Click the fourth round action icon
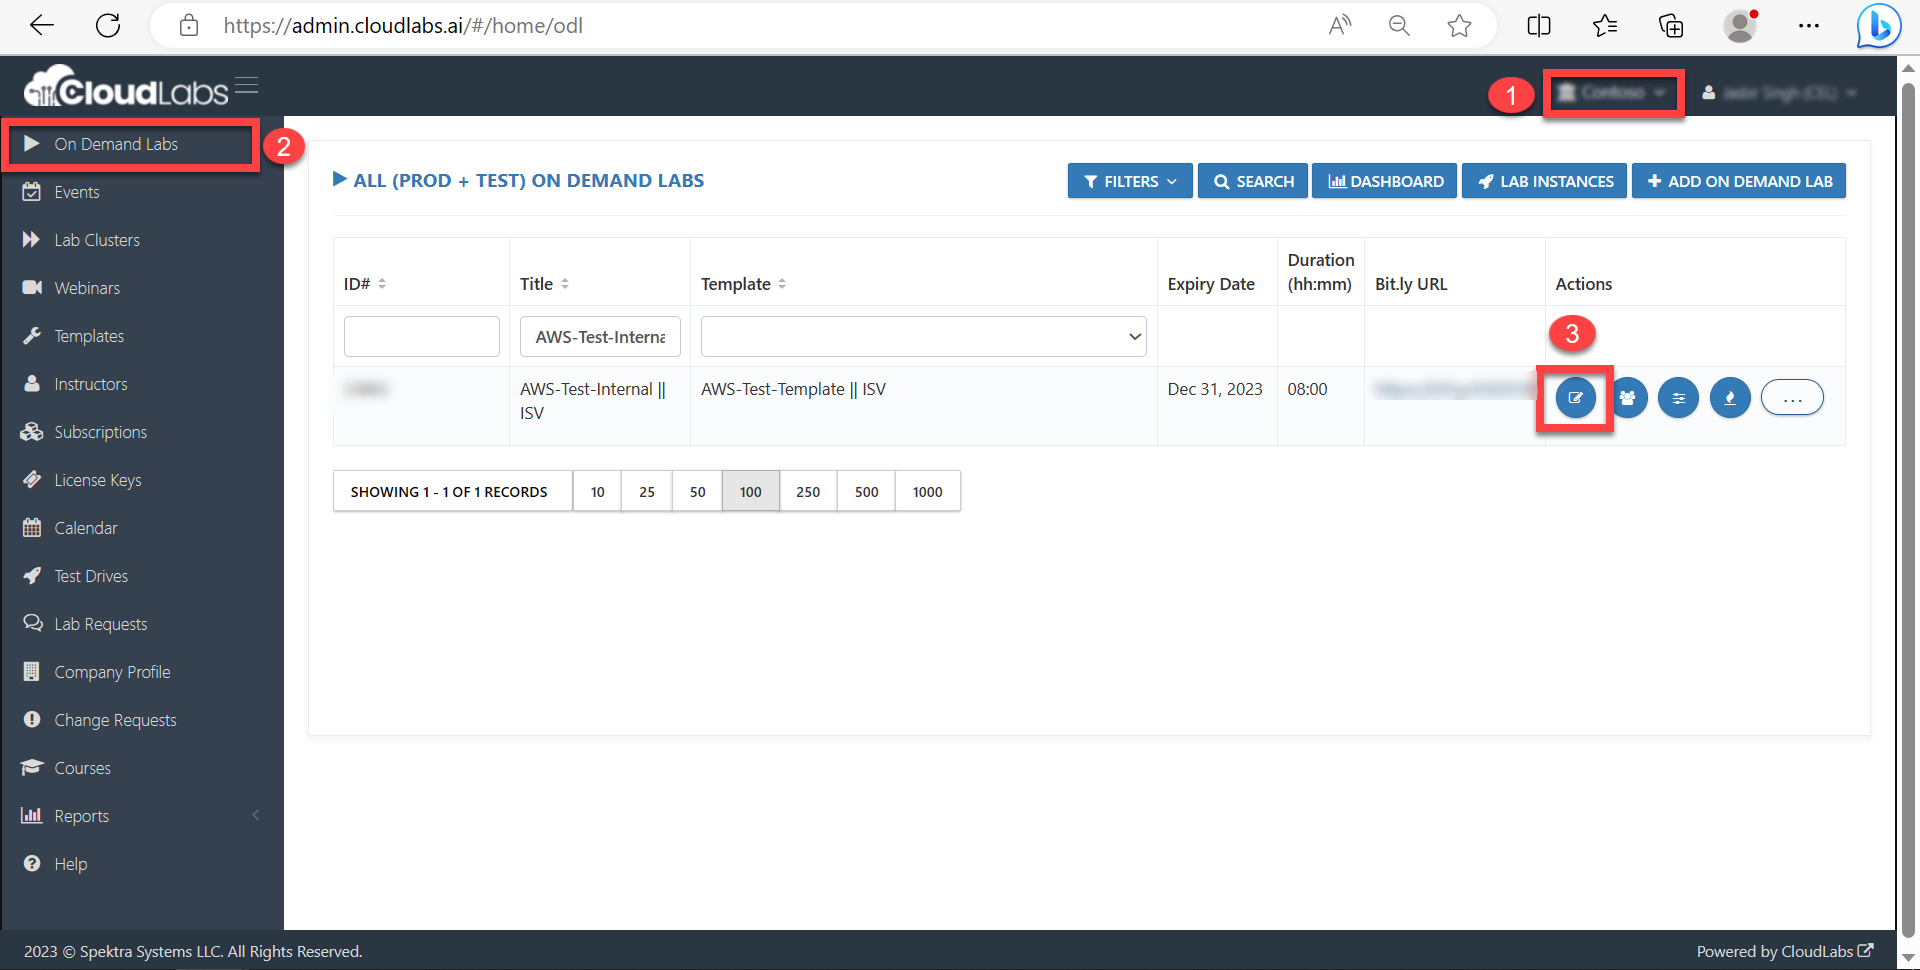 point(1730,398)
